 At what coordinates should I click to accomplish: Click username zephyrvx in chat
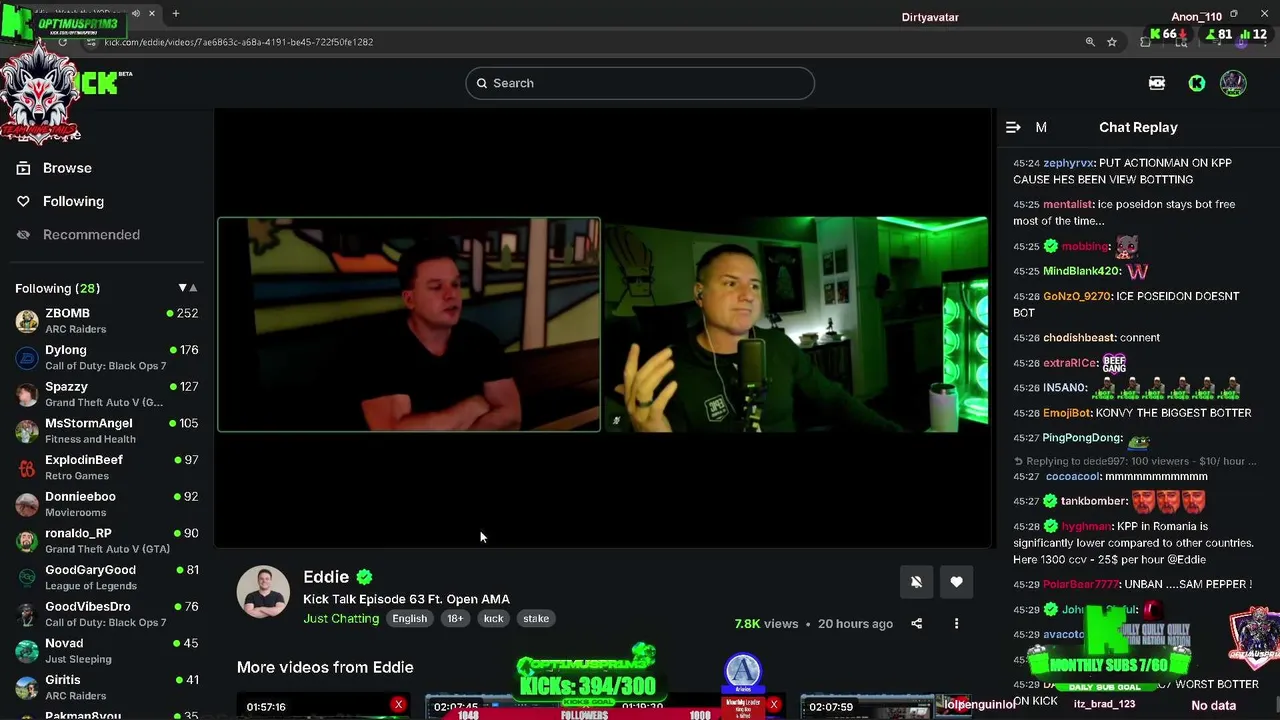coord(1068,163)
